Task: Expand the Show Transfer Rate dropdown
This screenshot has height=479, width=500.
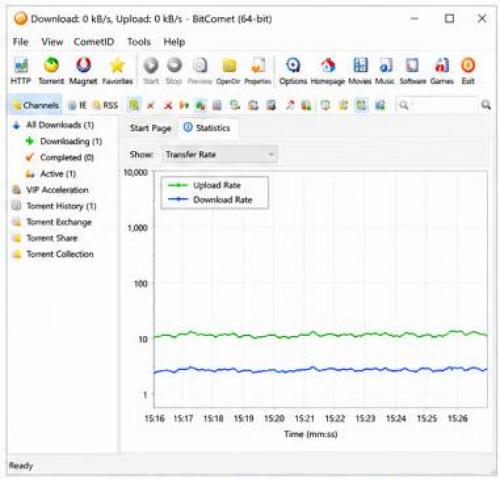Action: pos(219,154)
